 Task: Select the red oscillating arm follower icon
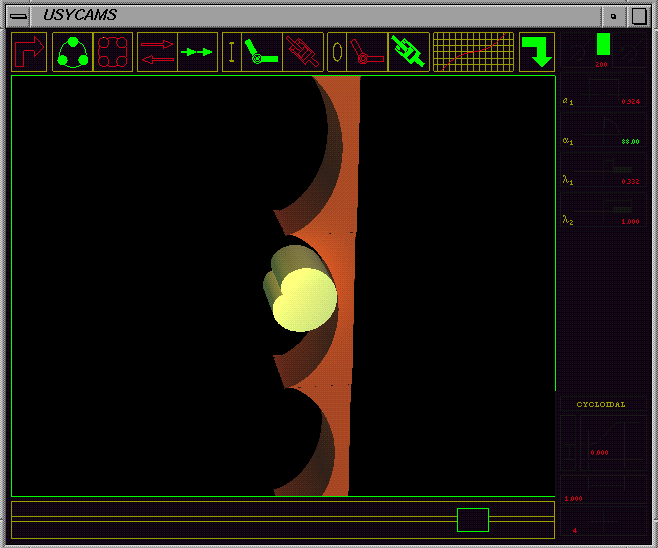point(367,52)
